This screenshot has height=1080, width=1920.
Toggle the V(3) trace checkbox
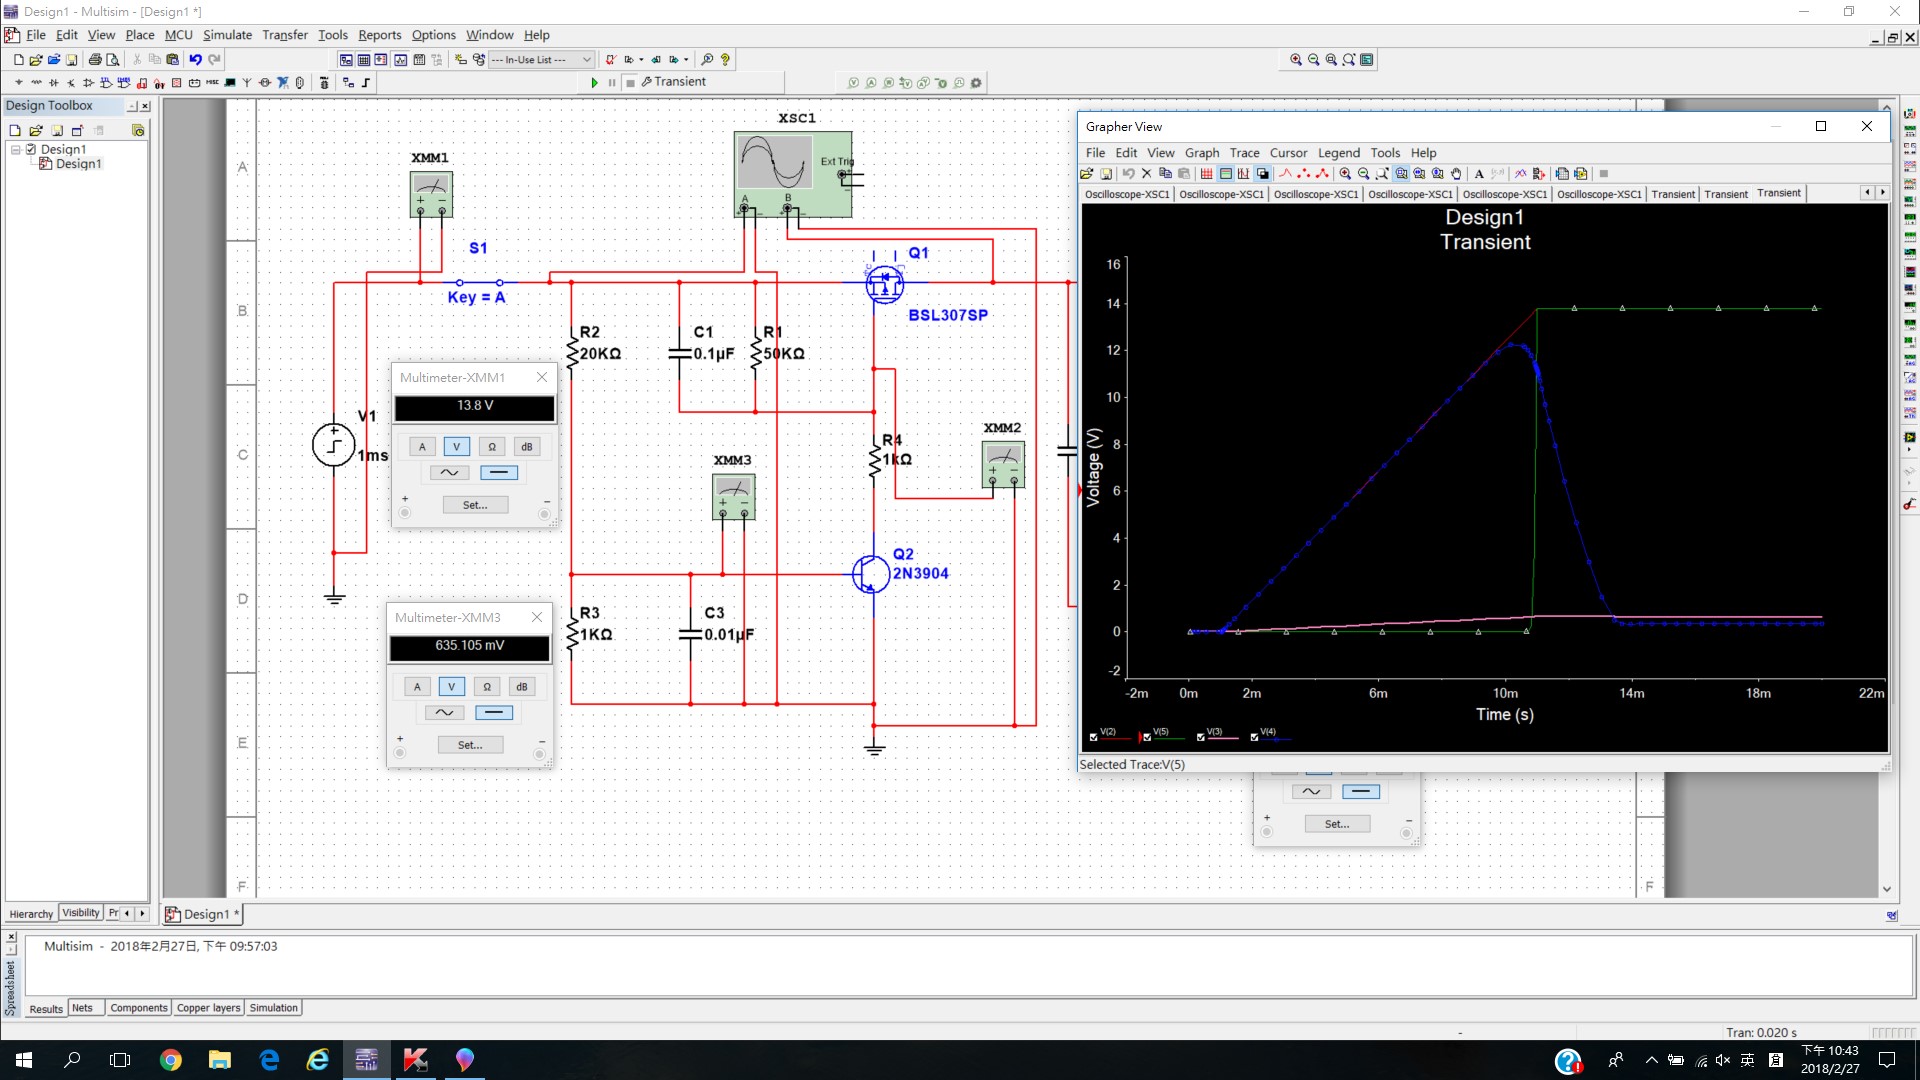pyautogui.click(x=1201, y=737)
